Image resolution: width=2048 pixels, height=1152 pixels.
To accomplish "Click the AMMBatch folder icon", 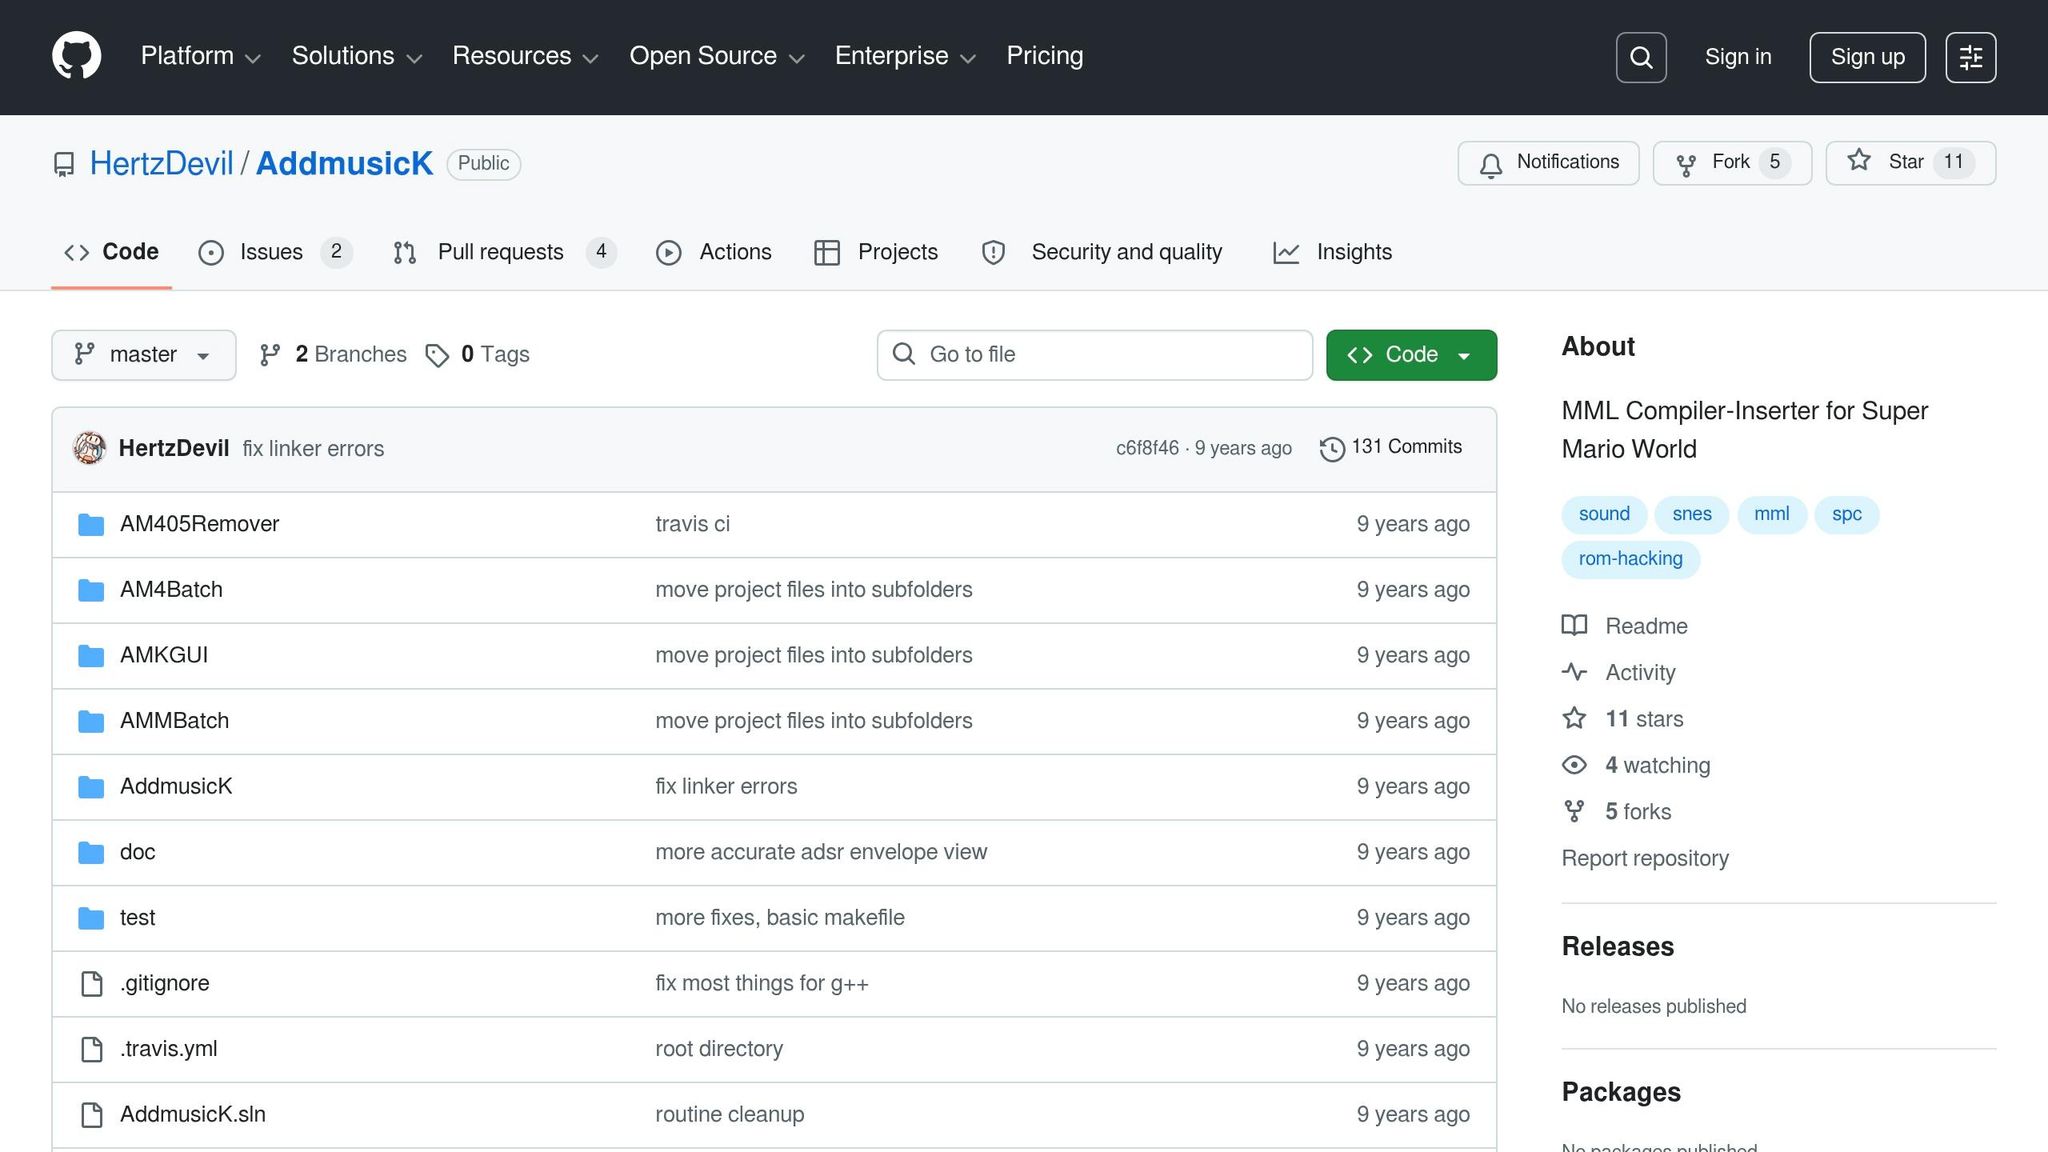I will click(x=91, y=721).
